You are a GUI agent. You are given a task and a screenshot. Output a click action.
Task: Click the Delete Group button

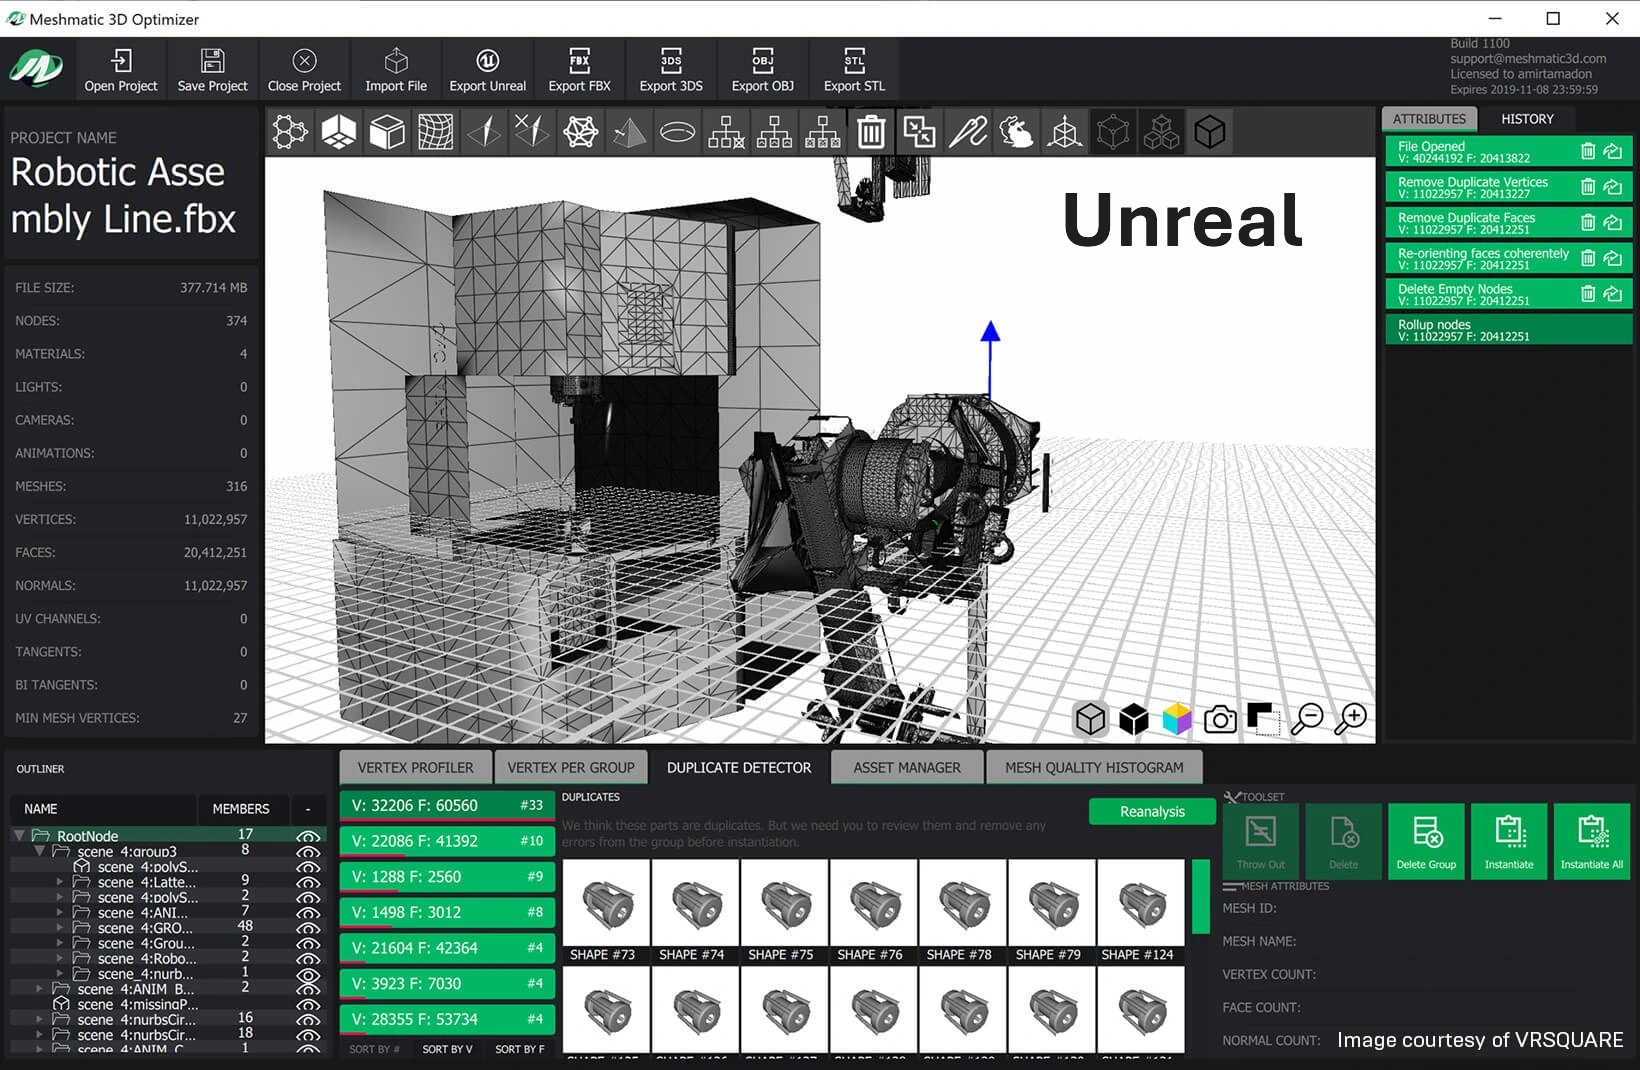1426,841
